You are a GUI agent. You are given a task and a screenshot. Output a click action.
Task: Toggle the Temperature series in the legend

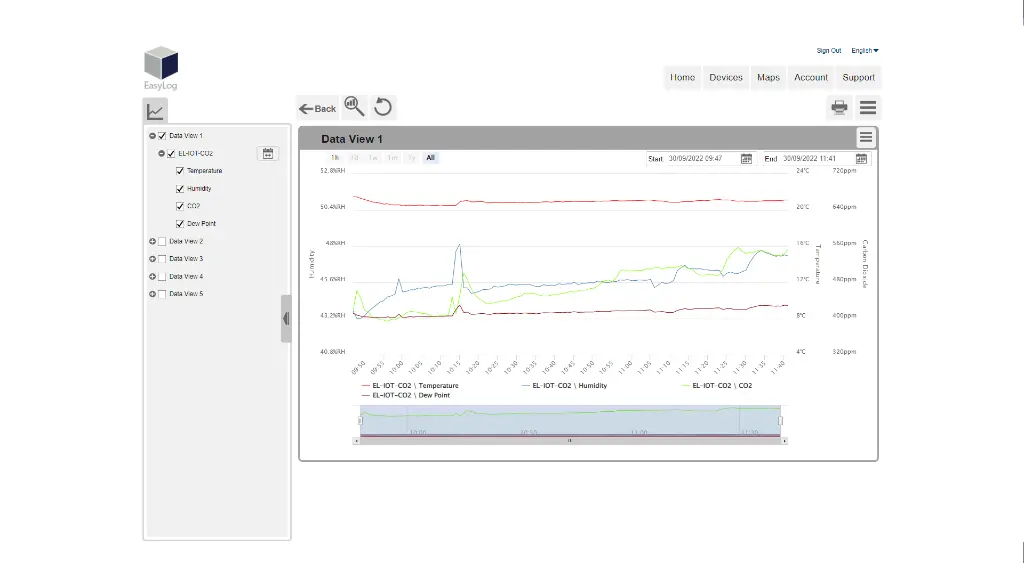[410, 386]
